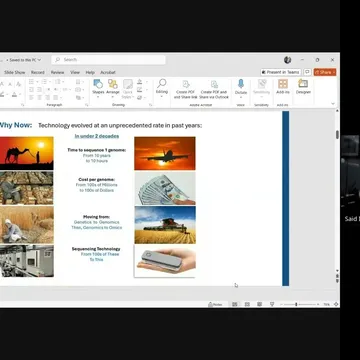Image resolution: width=360 pixels, height=360 pixels.
Task: Click the bullets list icon
Action: pos(31,82)
